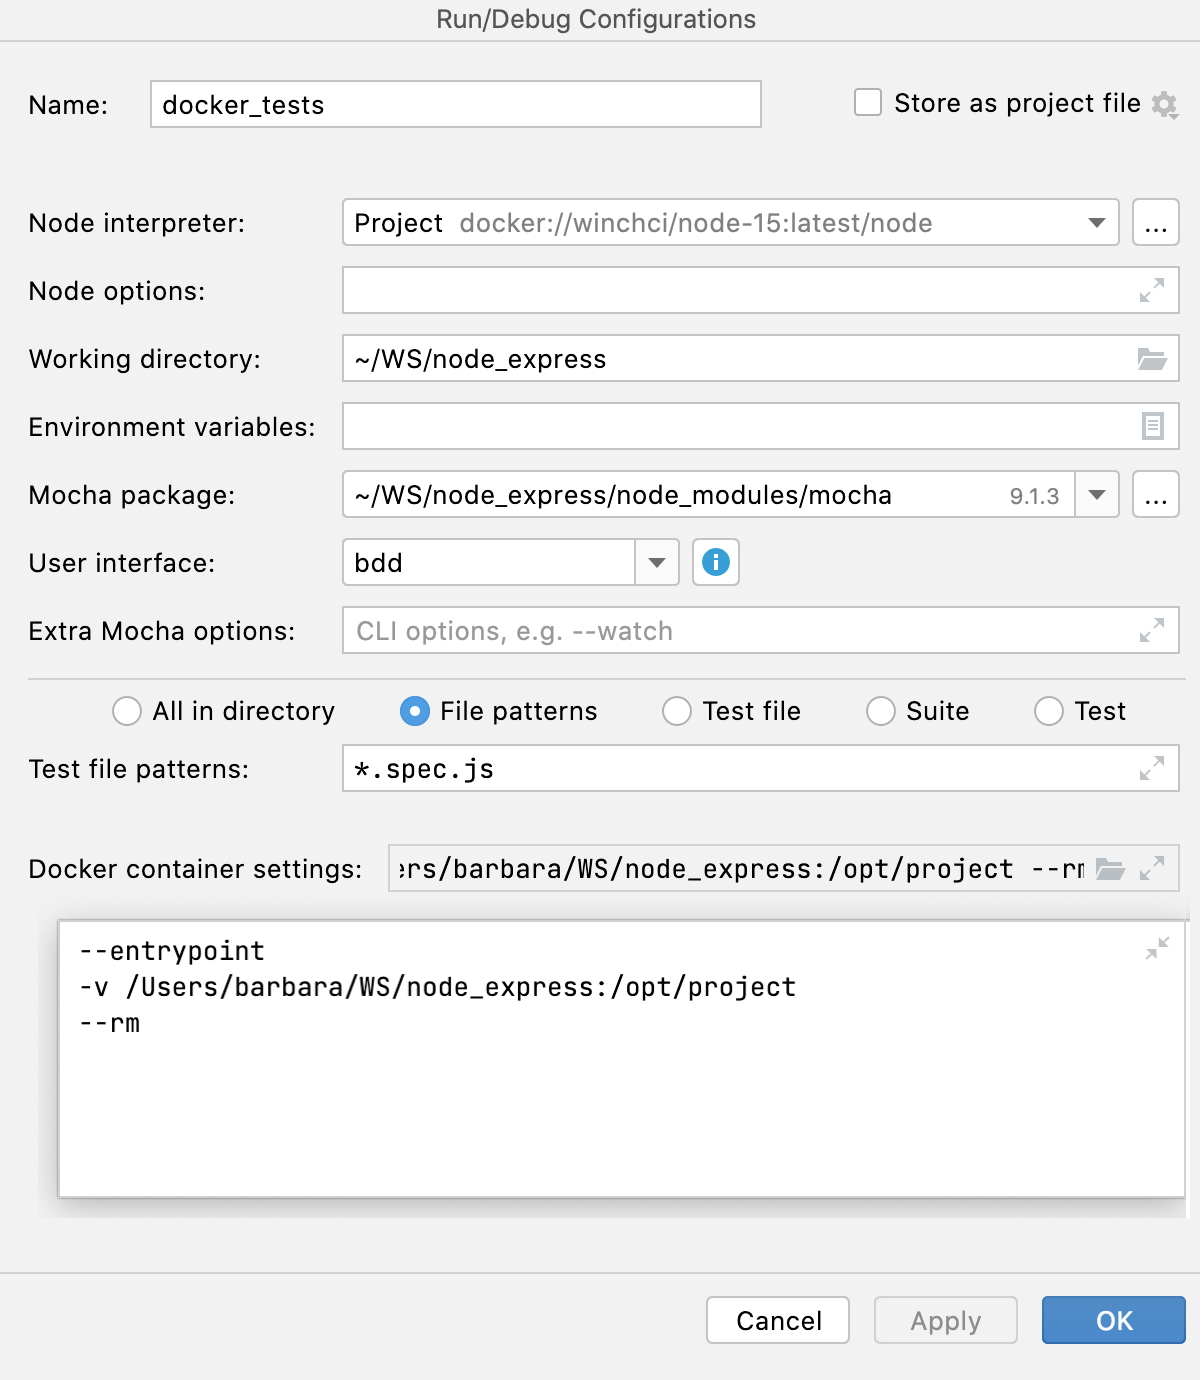Open the User interface dropdown showing bdd

coord(656,562)
